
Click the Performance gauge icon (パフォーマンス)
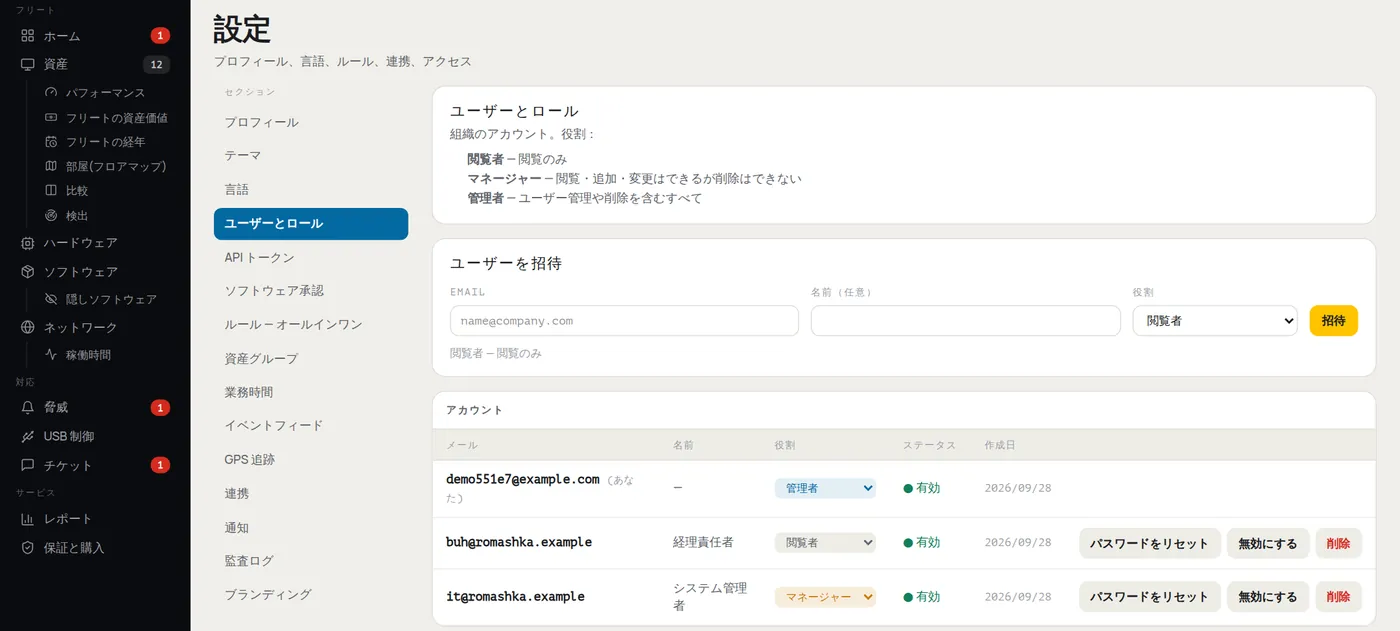point(52,92)
